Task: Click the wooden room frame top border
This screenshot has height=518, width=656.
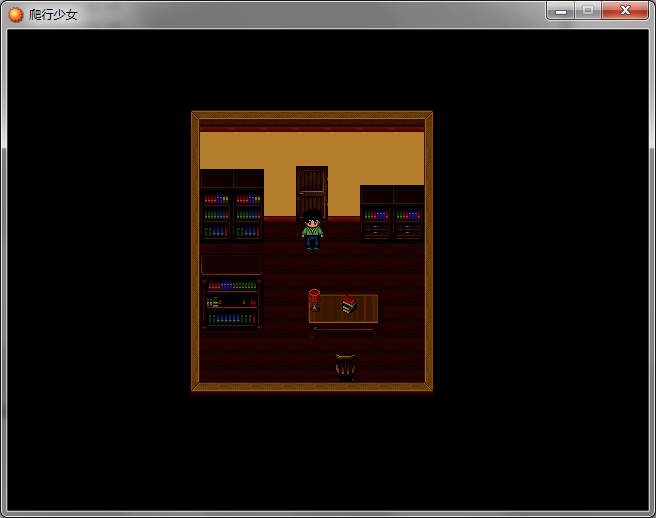Action: [x=312, y=115]
